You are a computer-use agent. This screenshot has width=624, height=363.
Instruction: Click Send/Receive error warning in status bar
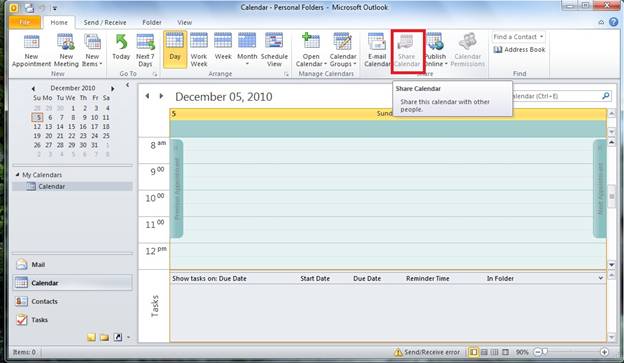(x=427, y=352)
